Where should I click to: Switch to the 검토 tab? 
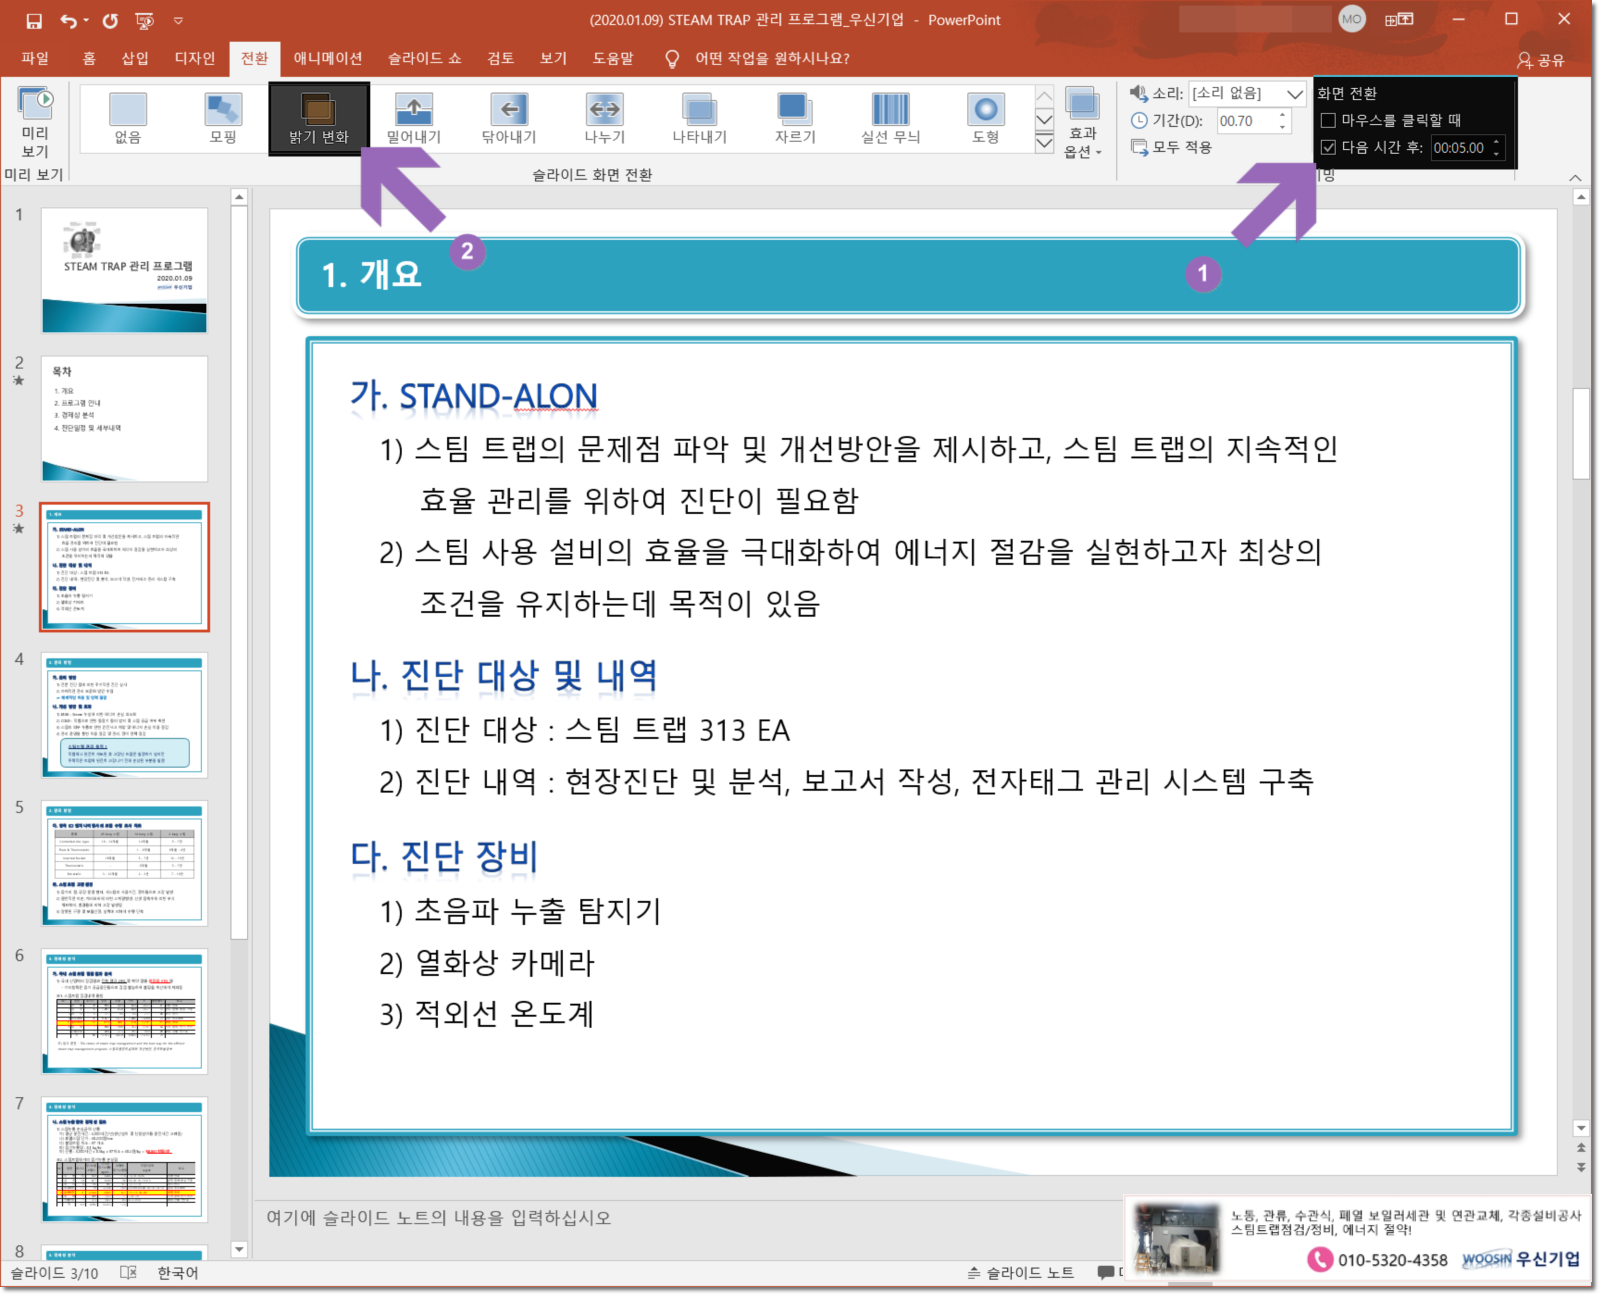coord(501,58)
